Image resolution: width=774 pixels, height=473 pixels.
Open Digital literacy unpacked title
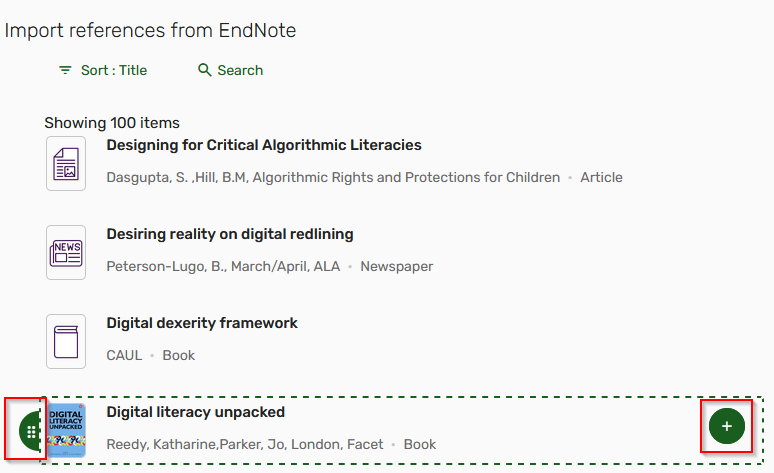tap(195, 412)
